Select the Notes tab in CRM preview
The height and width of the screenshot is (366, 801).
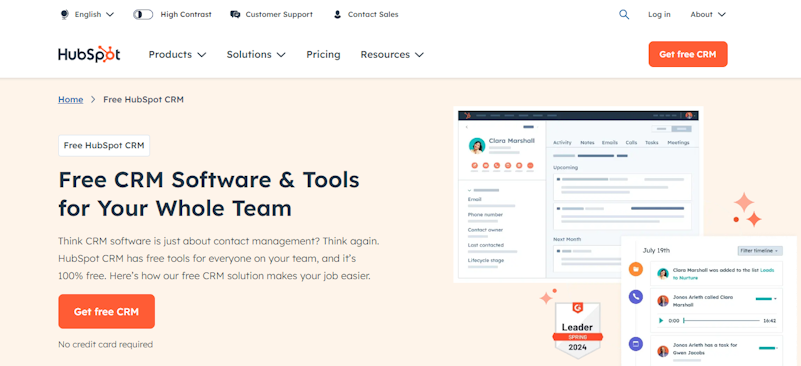tap(587, 143)
